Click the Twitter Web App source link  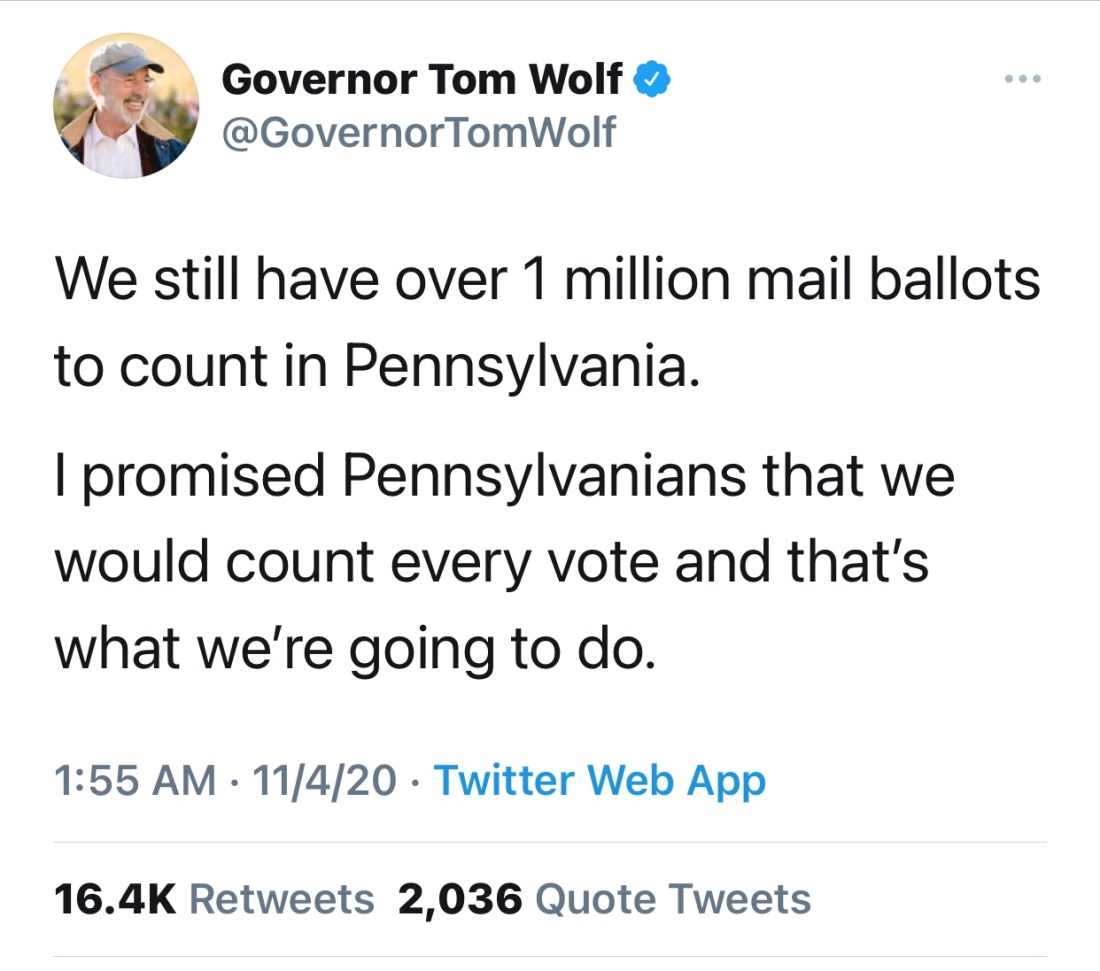point(600,780)
